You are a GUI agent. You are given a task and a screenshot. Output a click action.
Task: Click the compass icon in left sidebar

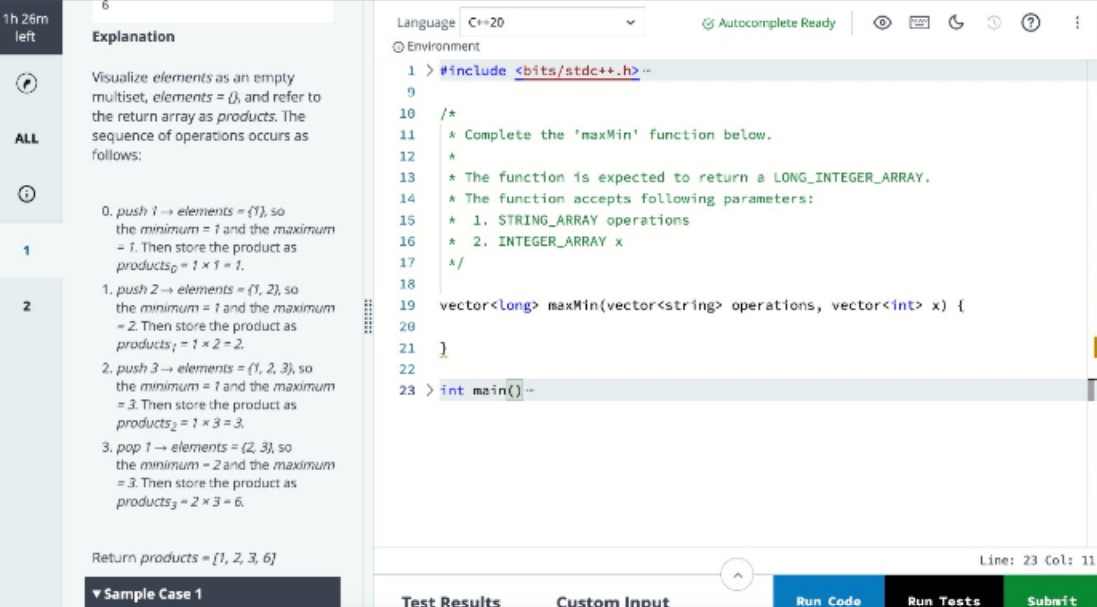point(27,83)
